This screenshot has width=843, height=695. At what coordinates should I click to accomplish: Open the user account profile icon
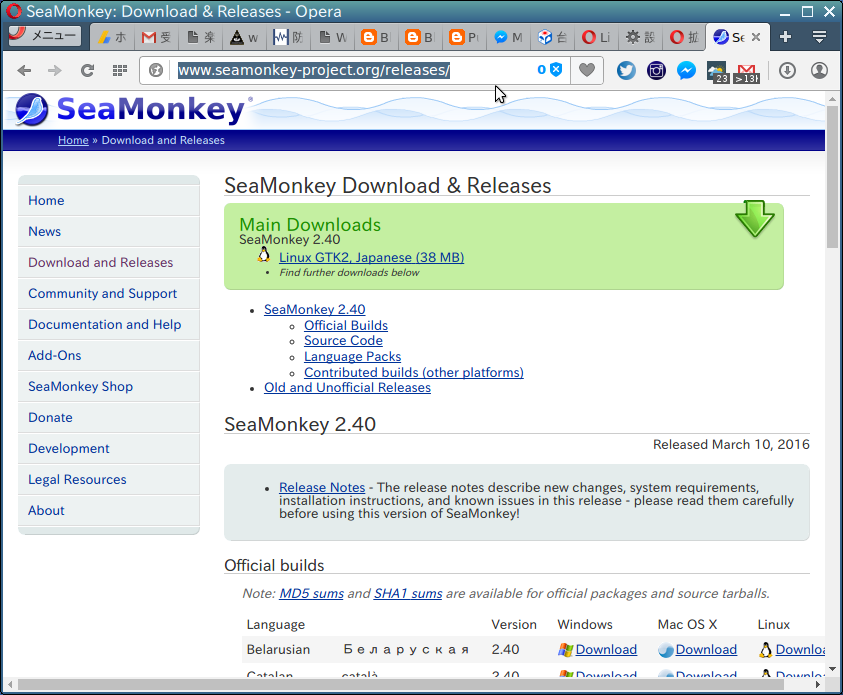819,70
